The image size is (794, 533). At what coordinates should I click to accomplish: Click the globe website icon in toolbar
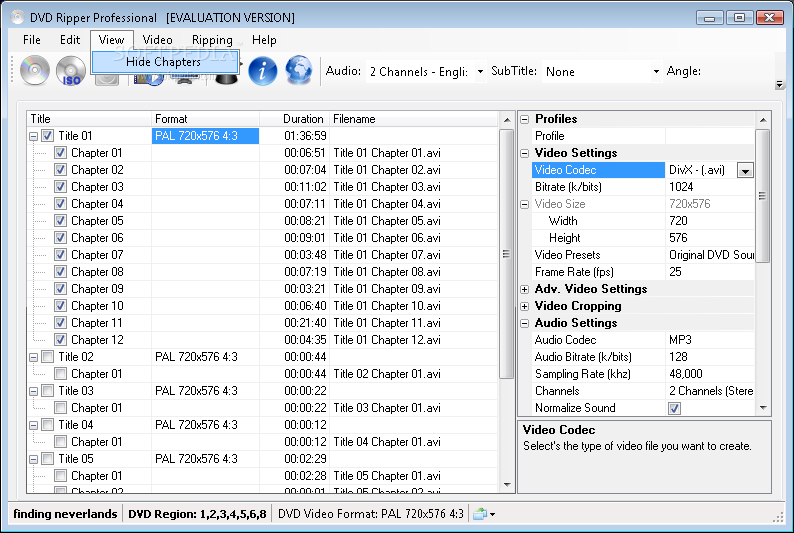(299, 70)
